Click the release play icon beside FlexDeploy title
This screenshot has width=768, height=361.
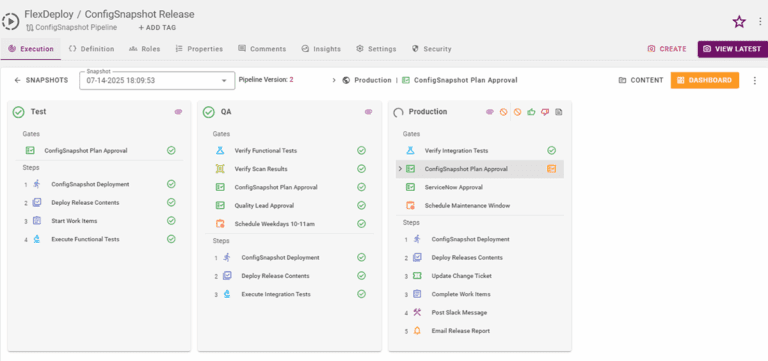11,22
